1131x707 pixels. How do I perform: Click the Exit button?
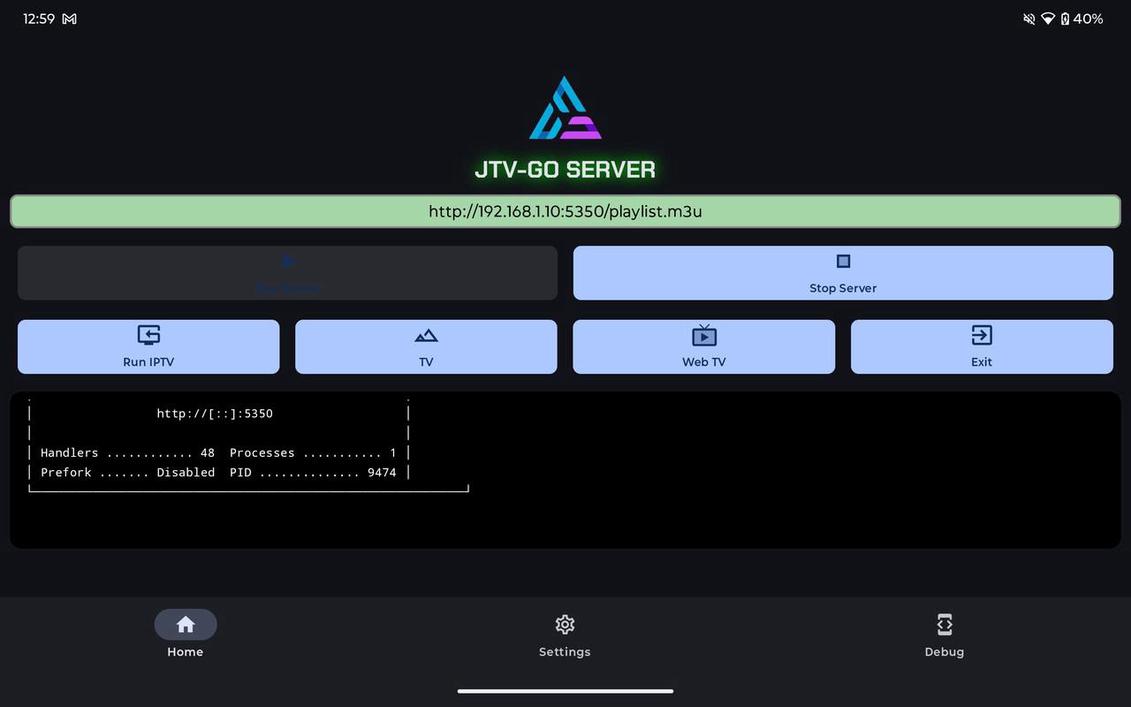[x=982, y=347]
